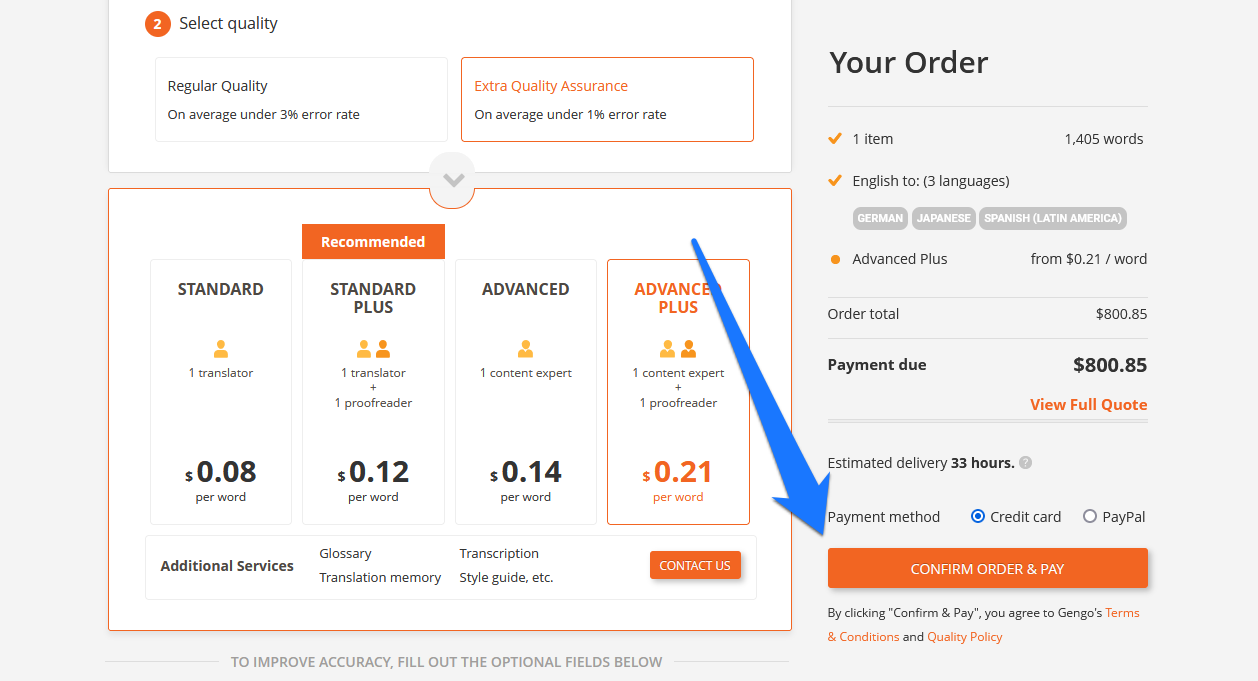Click the Your Order heading
Viewport: 1258px width, 681px height.
(x=908, y=62)
